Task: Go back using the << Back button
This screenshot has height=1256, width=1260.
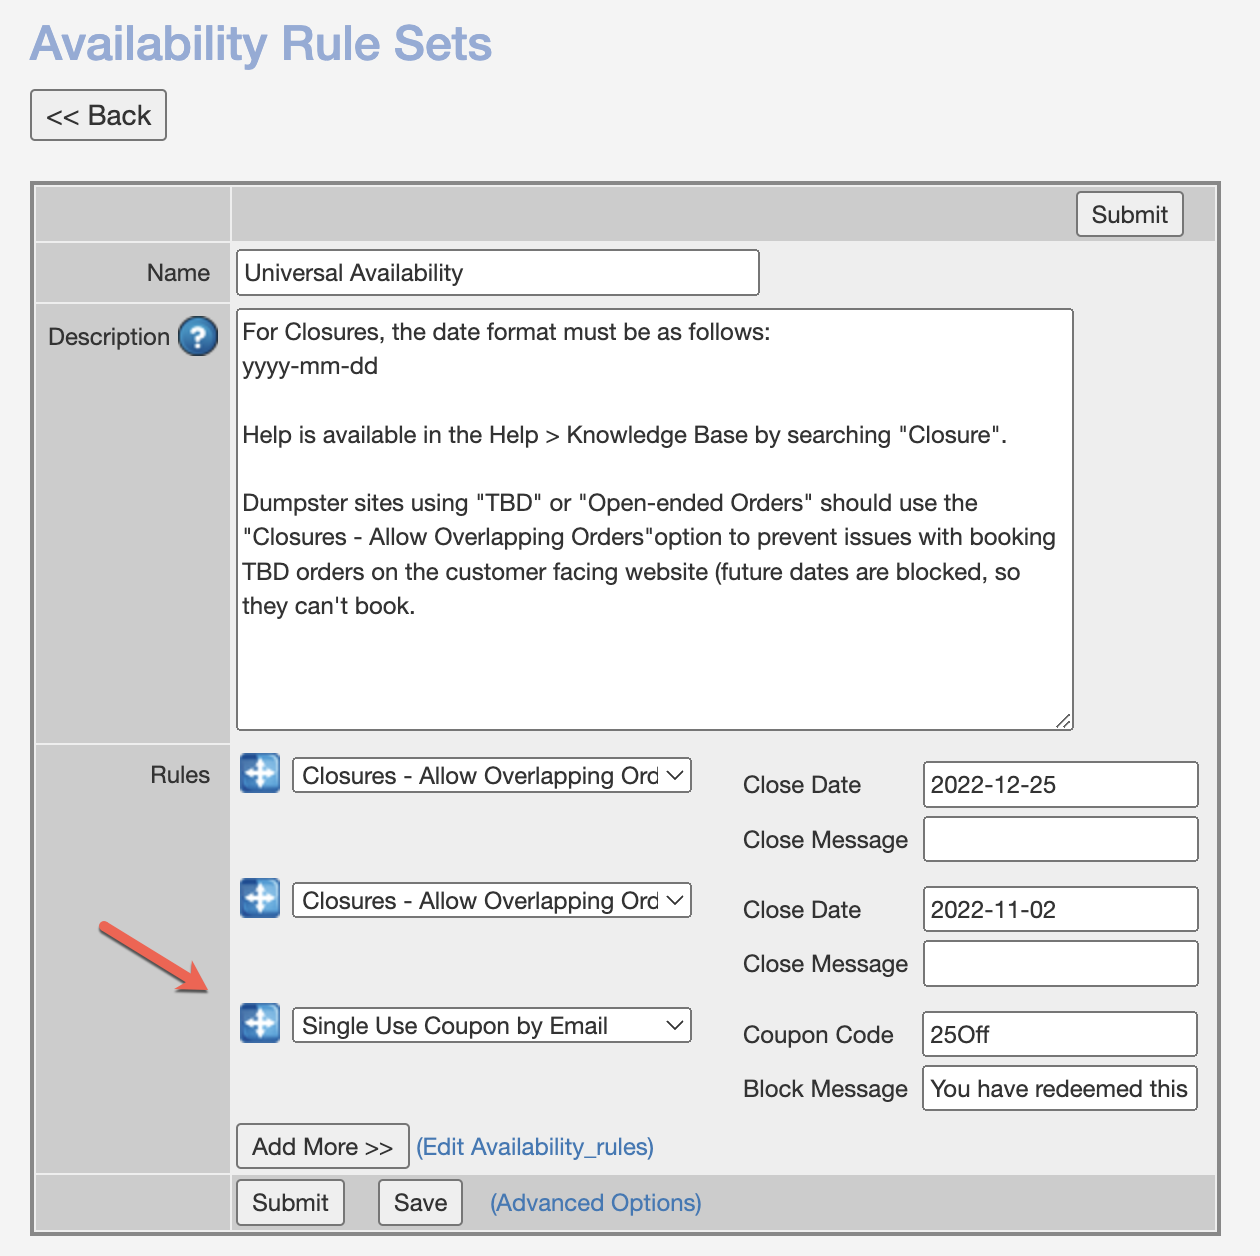Action: pos(98,116)
